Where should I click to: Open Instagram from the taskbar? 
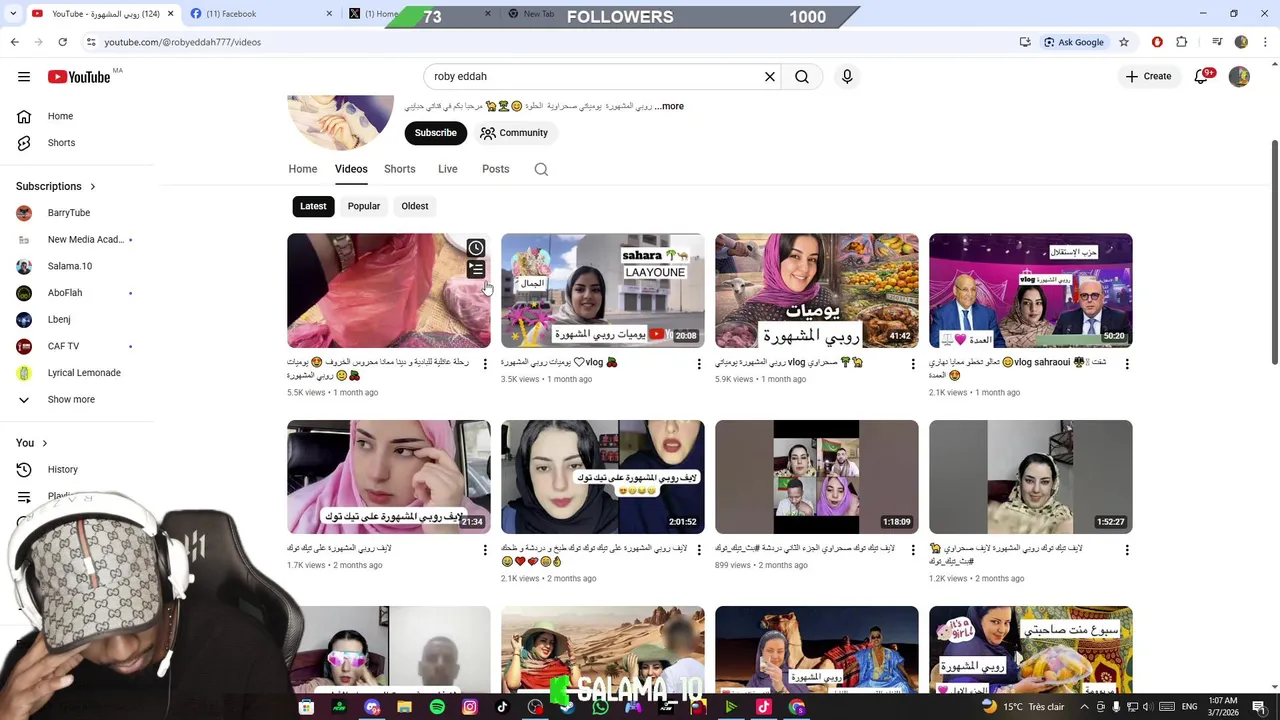469,707
